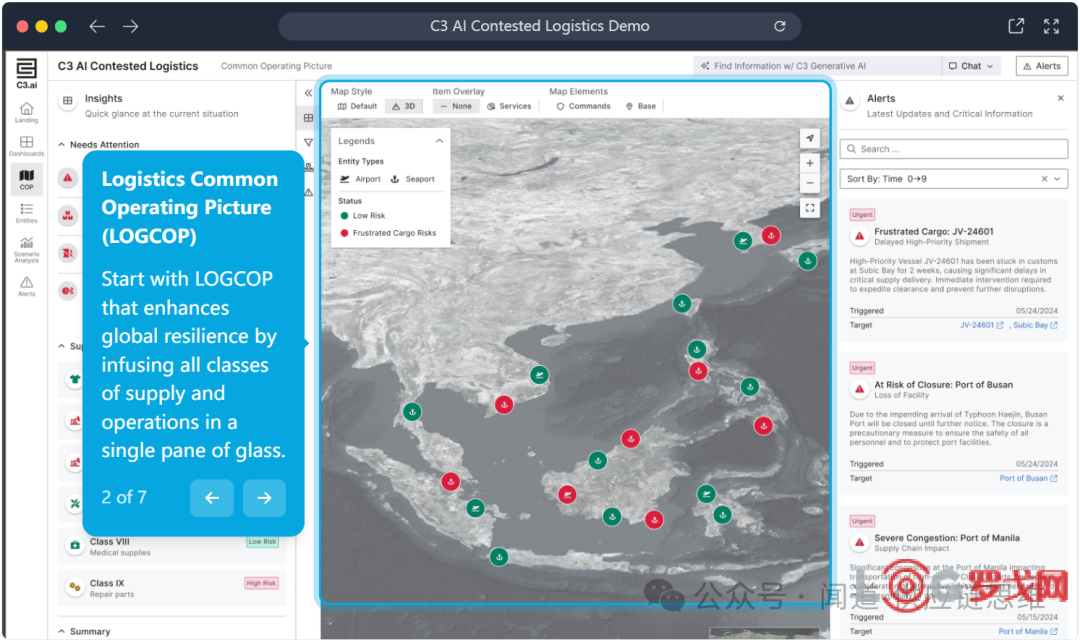This screenshot has height=640, width=1080.
Task: Click the Frustrated Cargo Risks legend entry
Action: (x=388, y=233)
